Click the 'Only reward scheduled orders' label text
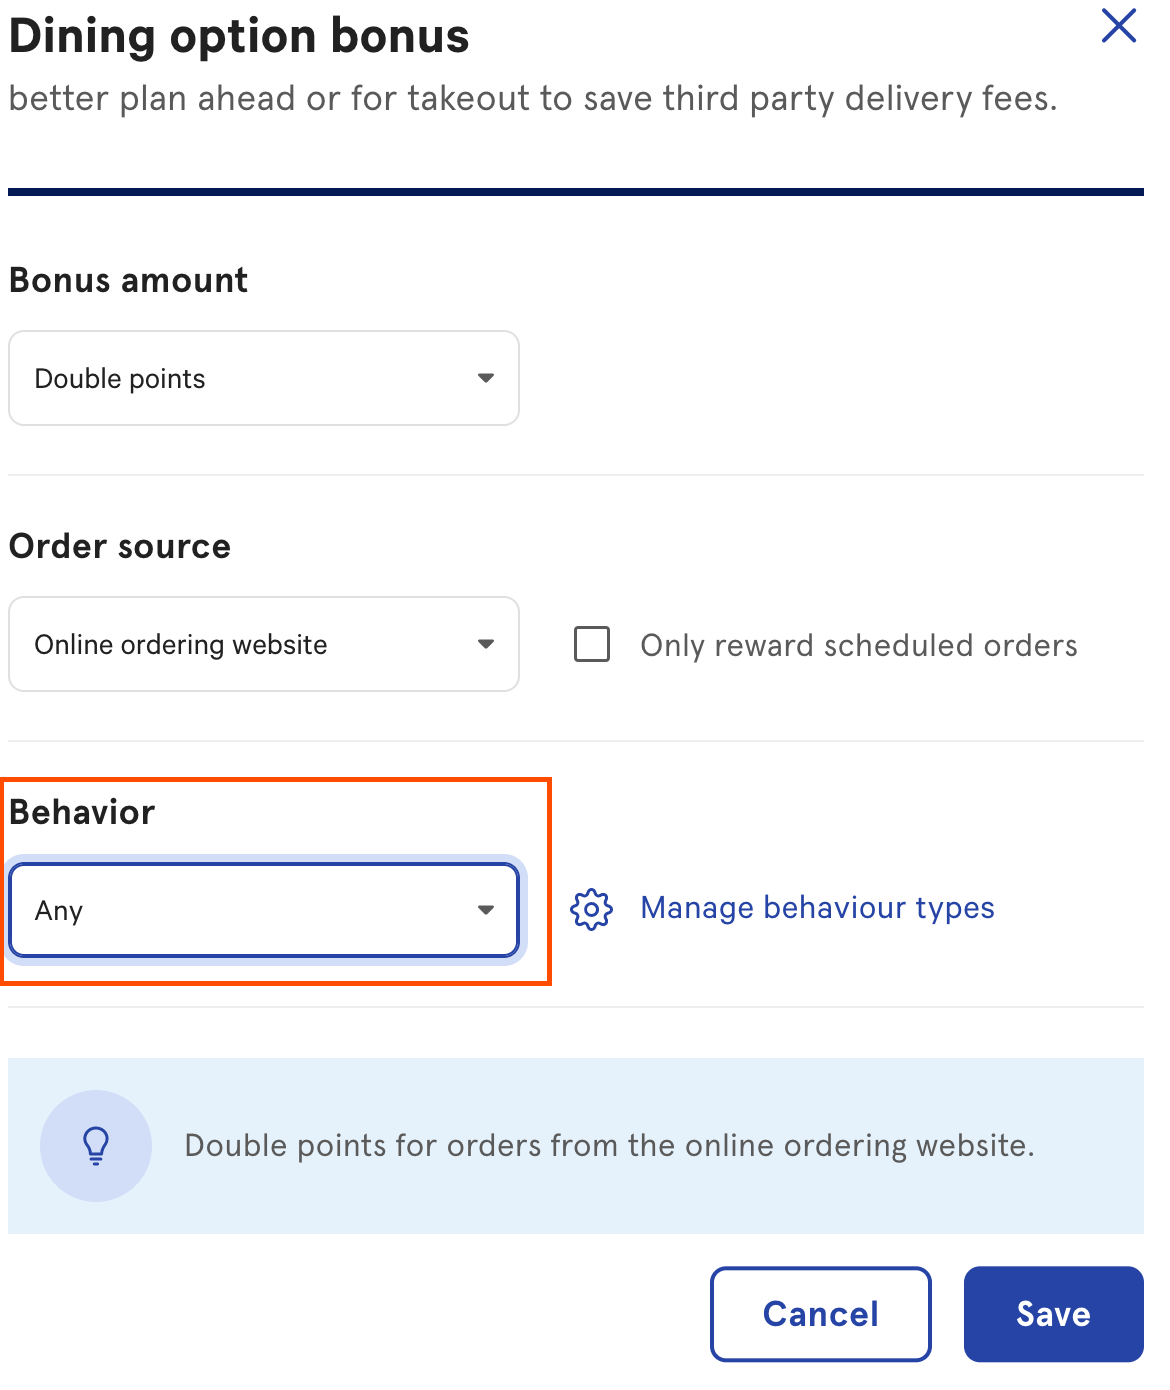The image size is (1170, 1390). point(859,646)
